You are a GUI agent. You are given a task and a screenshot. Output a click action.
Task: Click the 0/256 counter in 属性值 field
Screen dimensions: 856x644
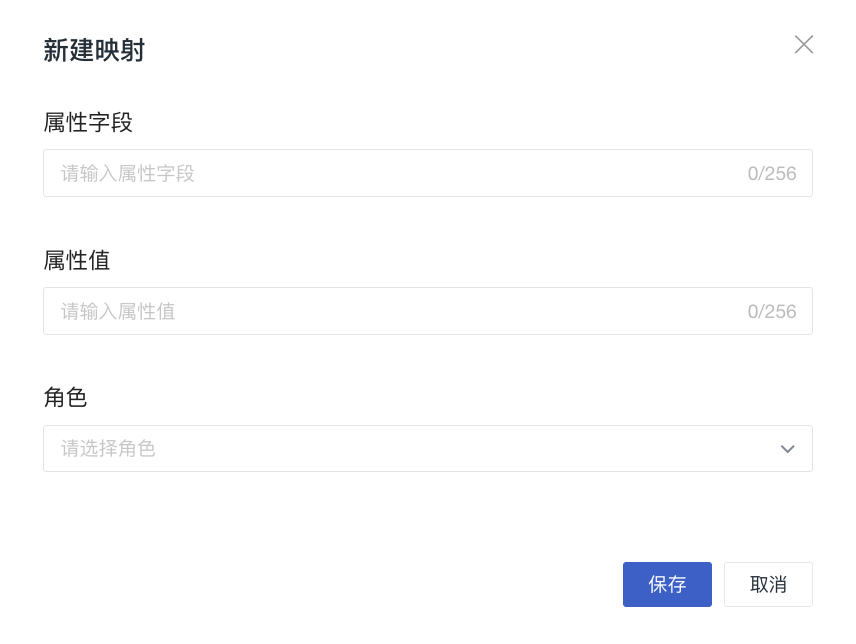(x=772, y=311)
